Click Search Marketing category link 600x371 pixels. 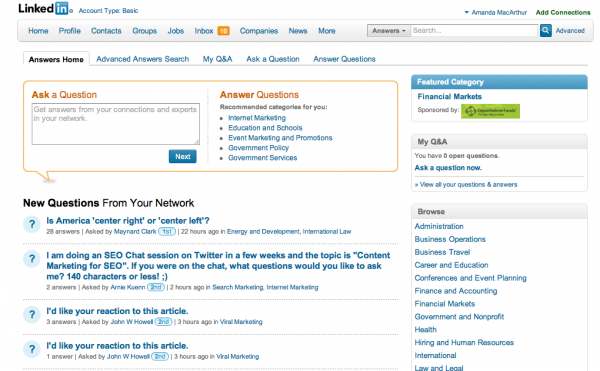pos(238,287)
